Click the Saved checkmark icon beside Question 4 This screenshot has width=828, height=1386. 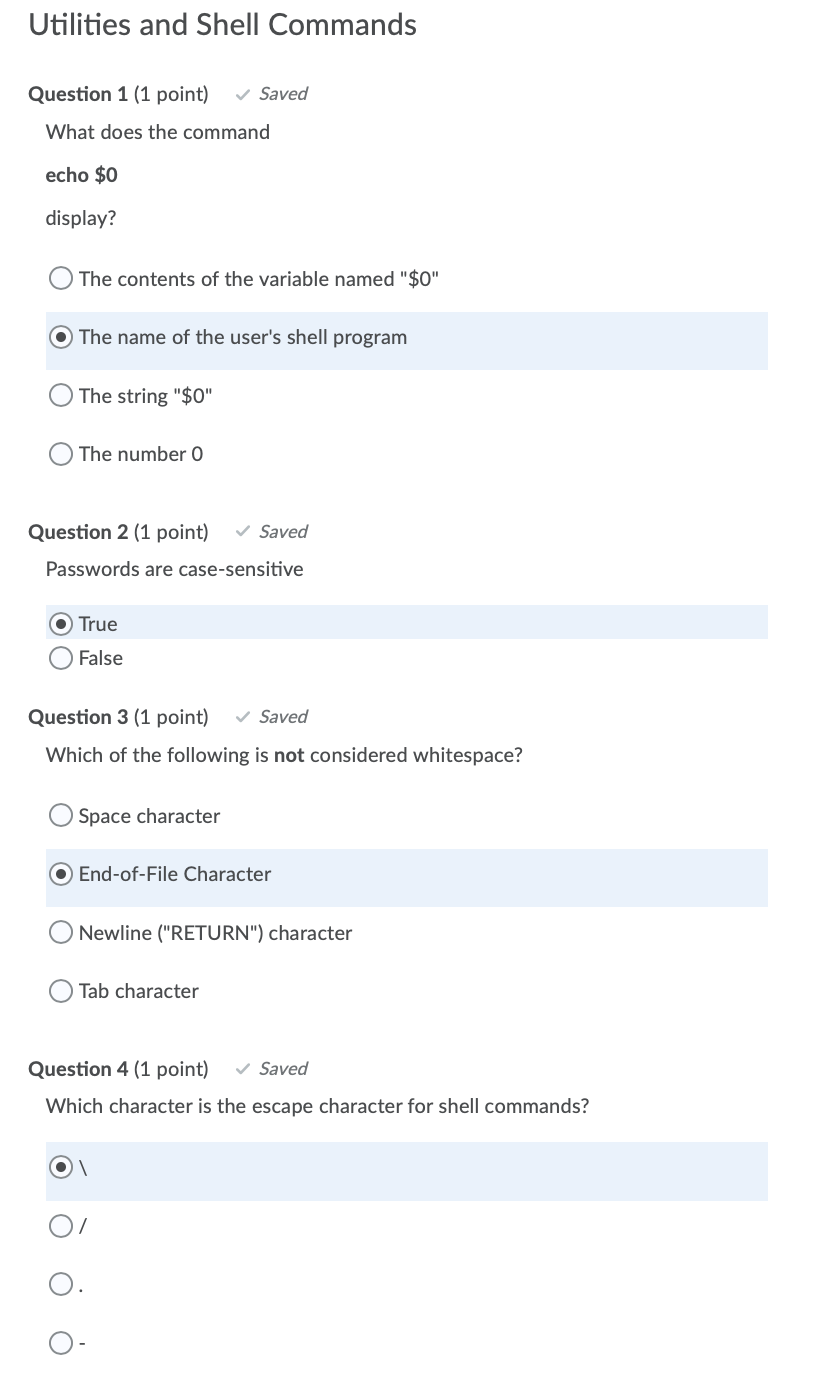[241, 1068]
